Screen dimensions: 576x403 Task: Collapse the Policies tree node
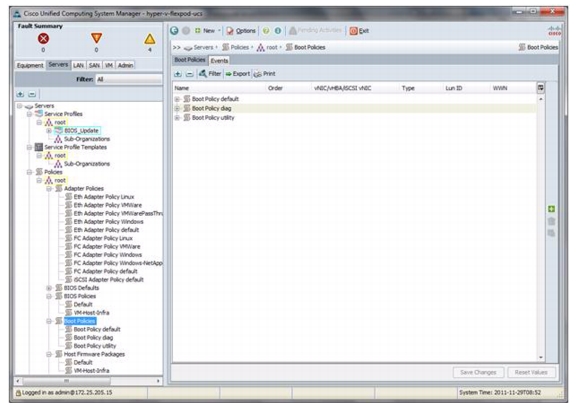click(29, 172)
